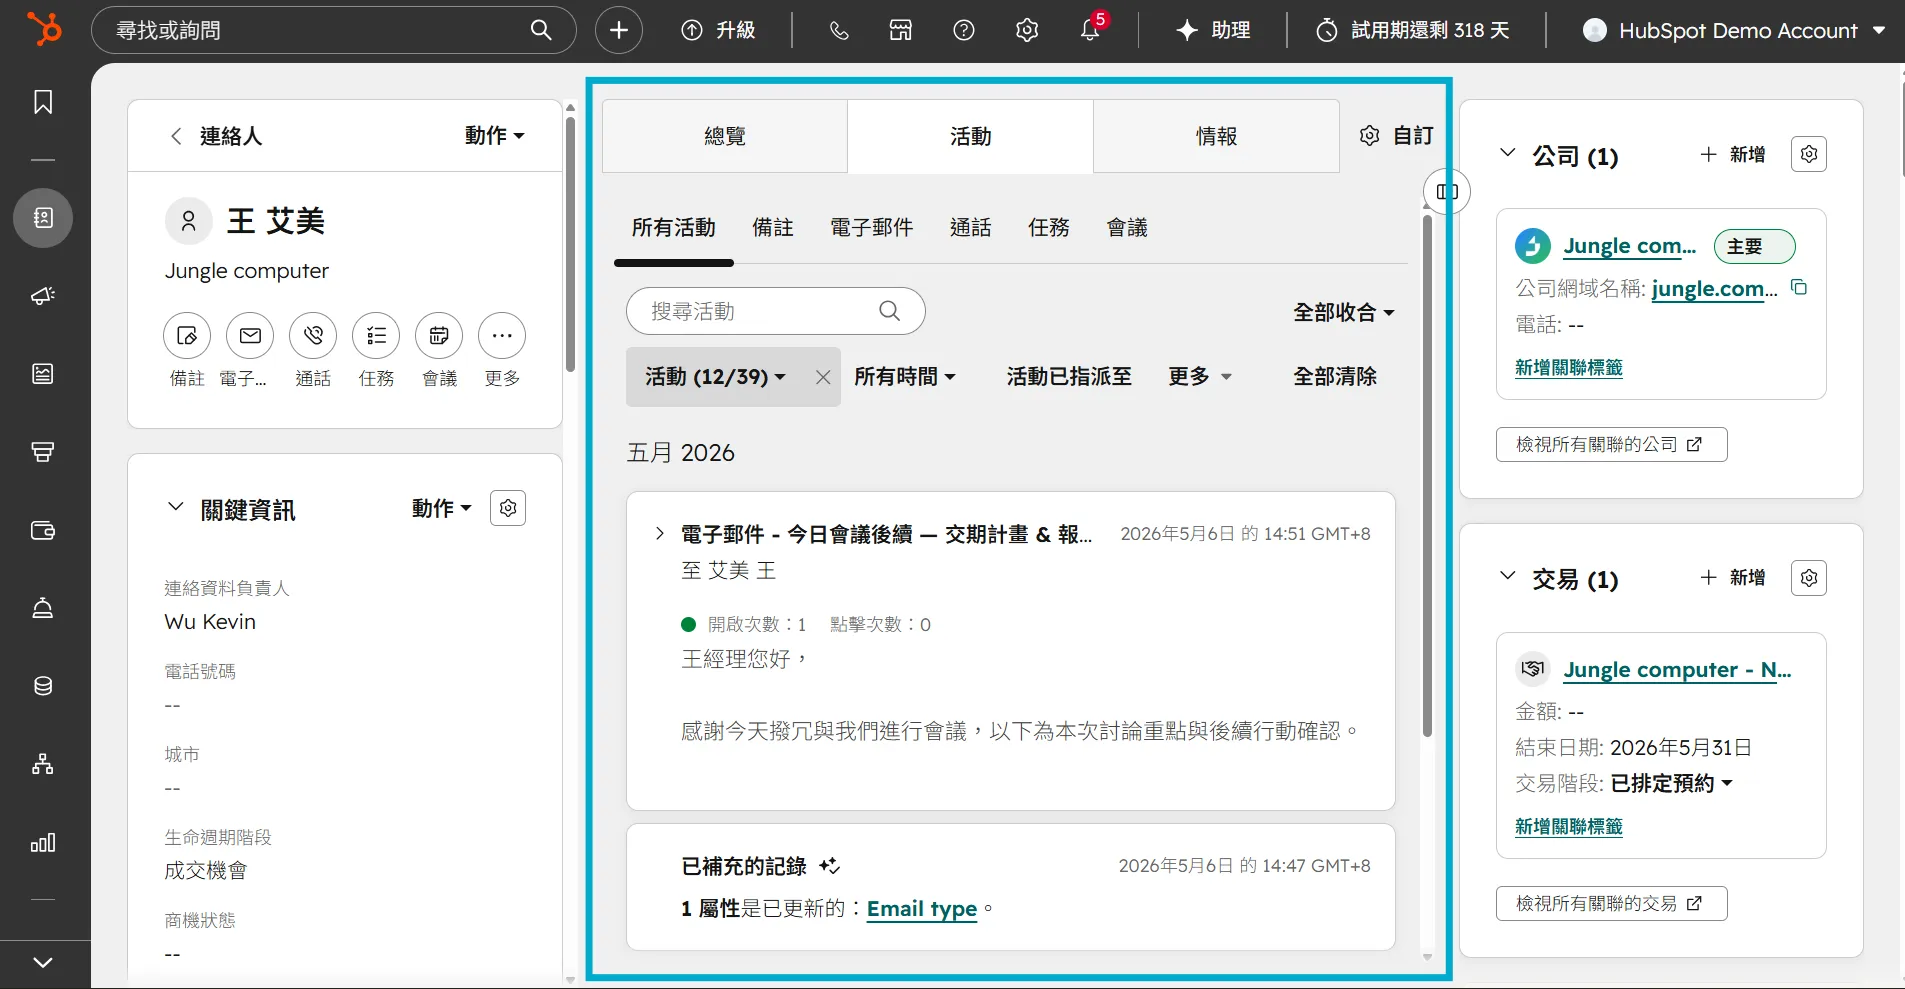Open the Jungle computer deal link
This screenshot has height=989, width=1905.
pos(1678,670)
